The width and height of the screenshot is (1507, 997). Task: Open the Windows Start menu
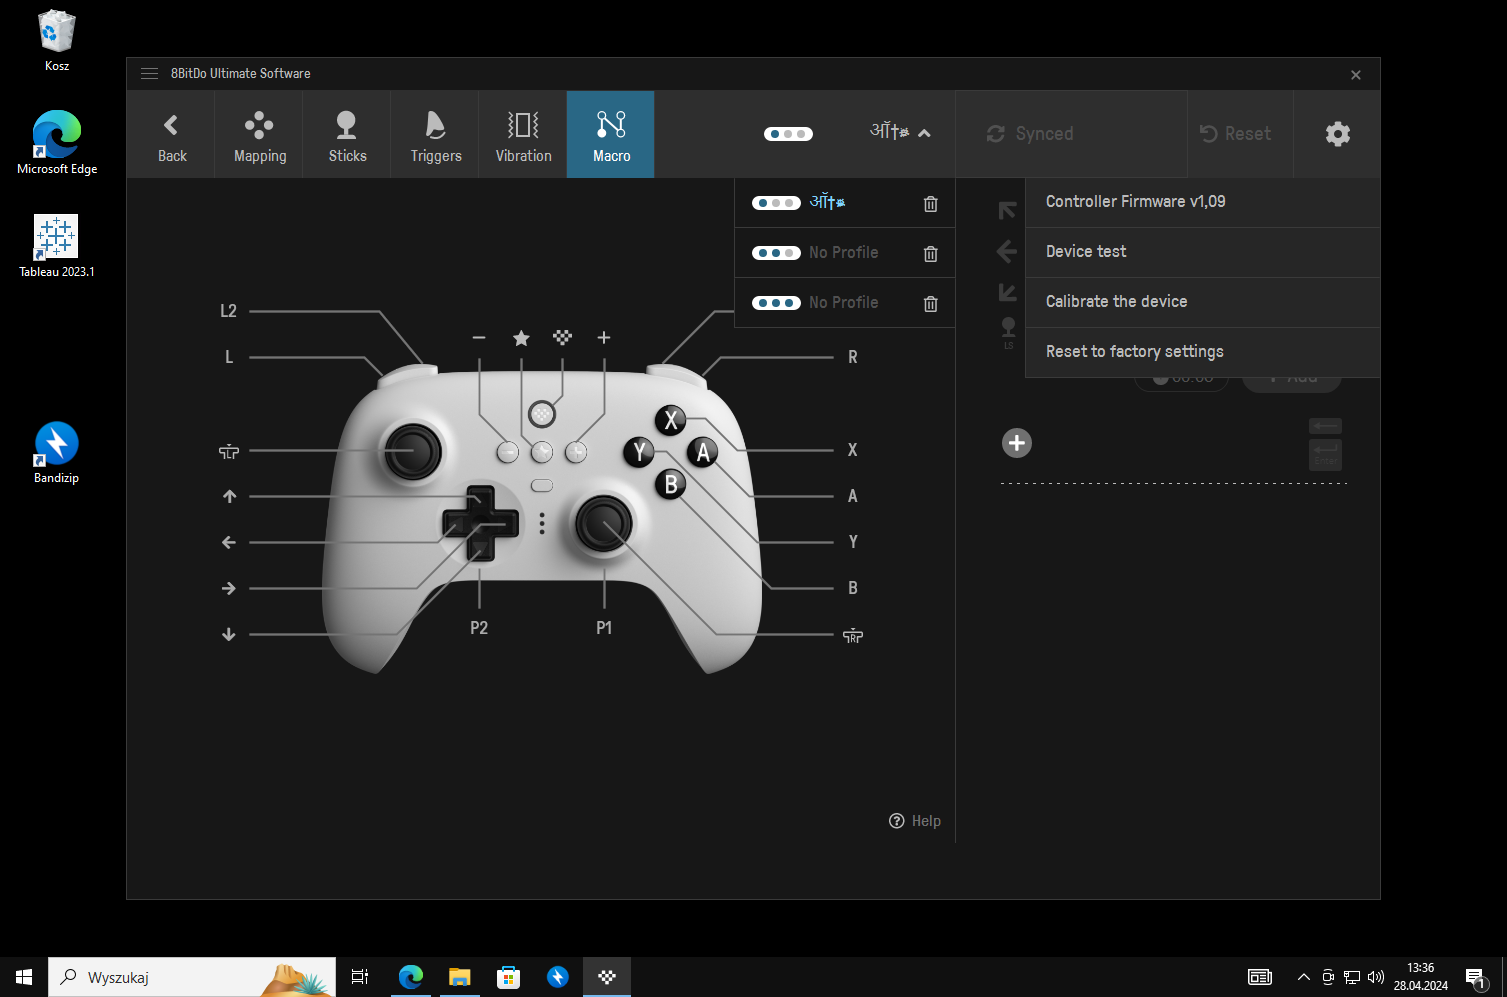[x=24, y=977]
